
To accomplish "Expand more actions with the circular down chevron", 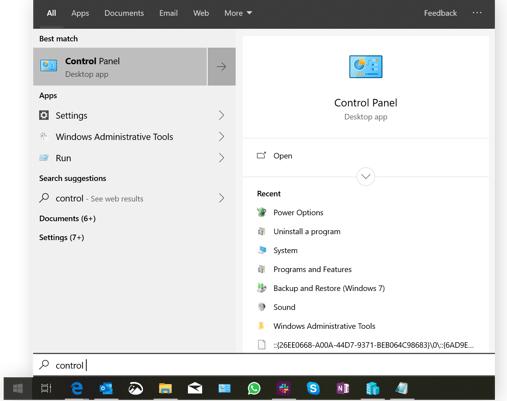I will (366, 176).
